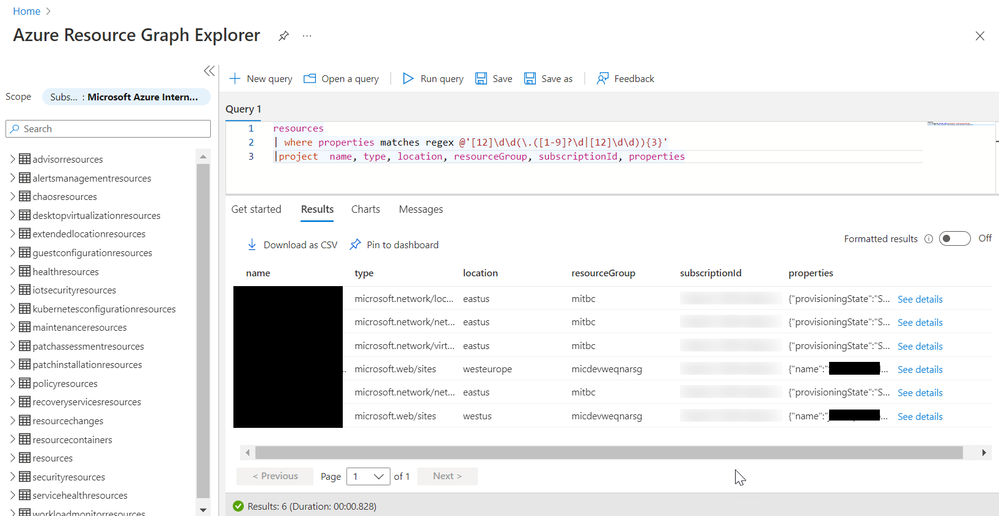The width and height of the screenshot is (999, 516).
Task: Collapse the left pane with double chevron
Action: pyautogui.click(x=209, y=70)
